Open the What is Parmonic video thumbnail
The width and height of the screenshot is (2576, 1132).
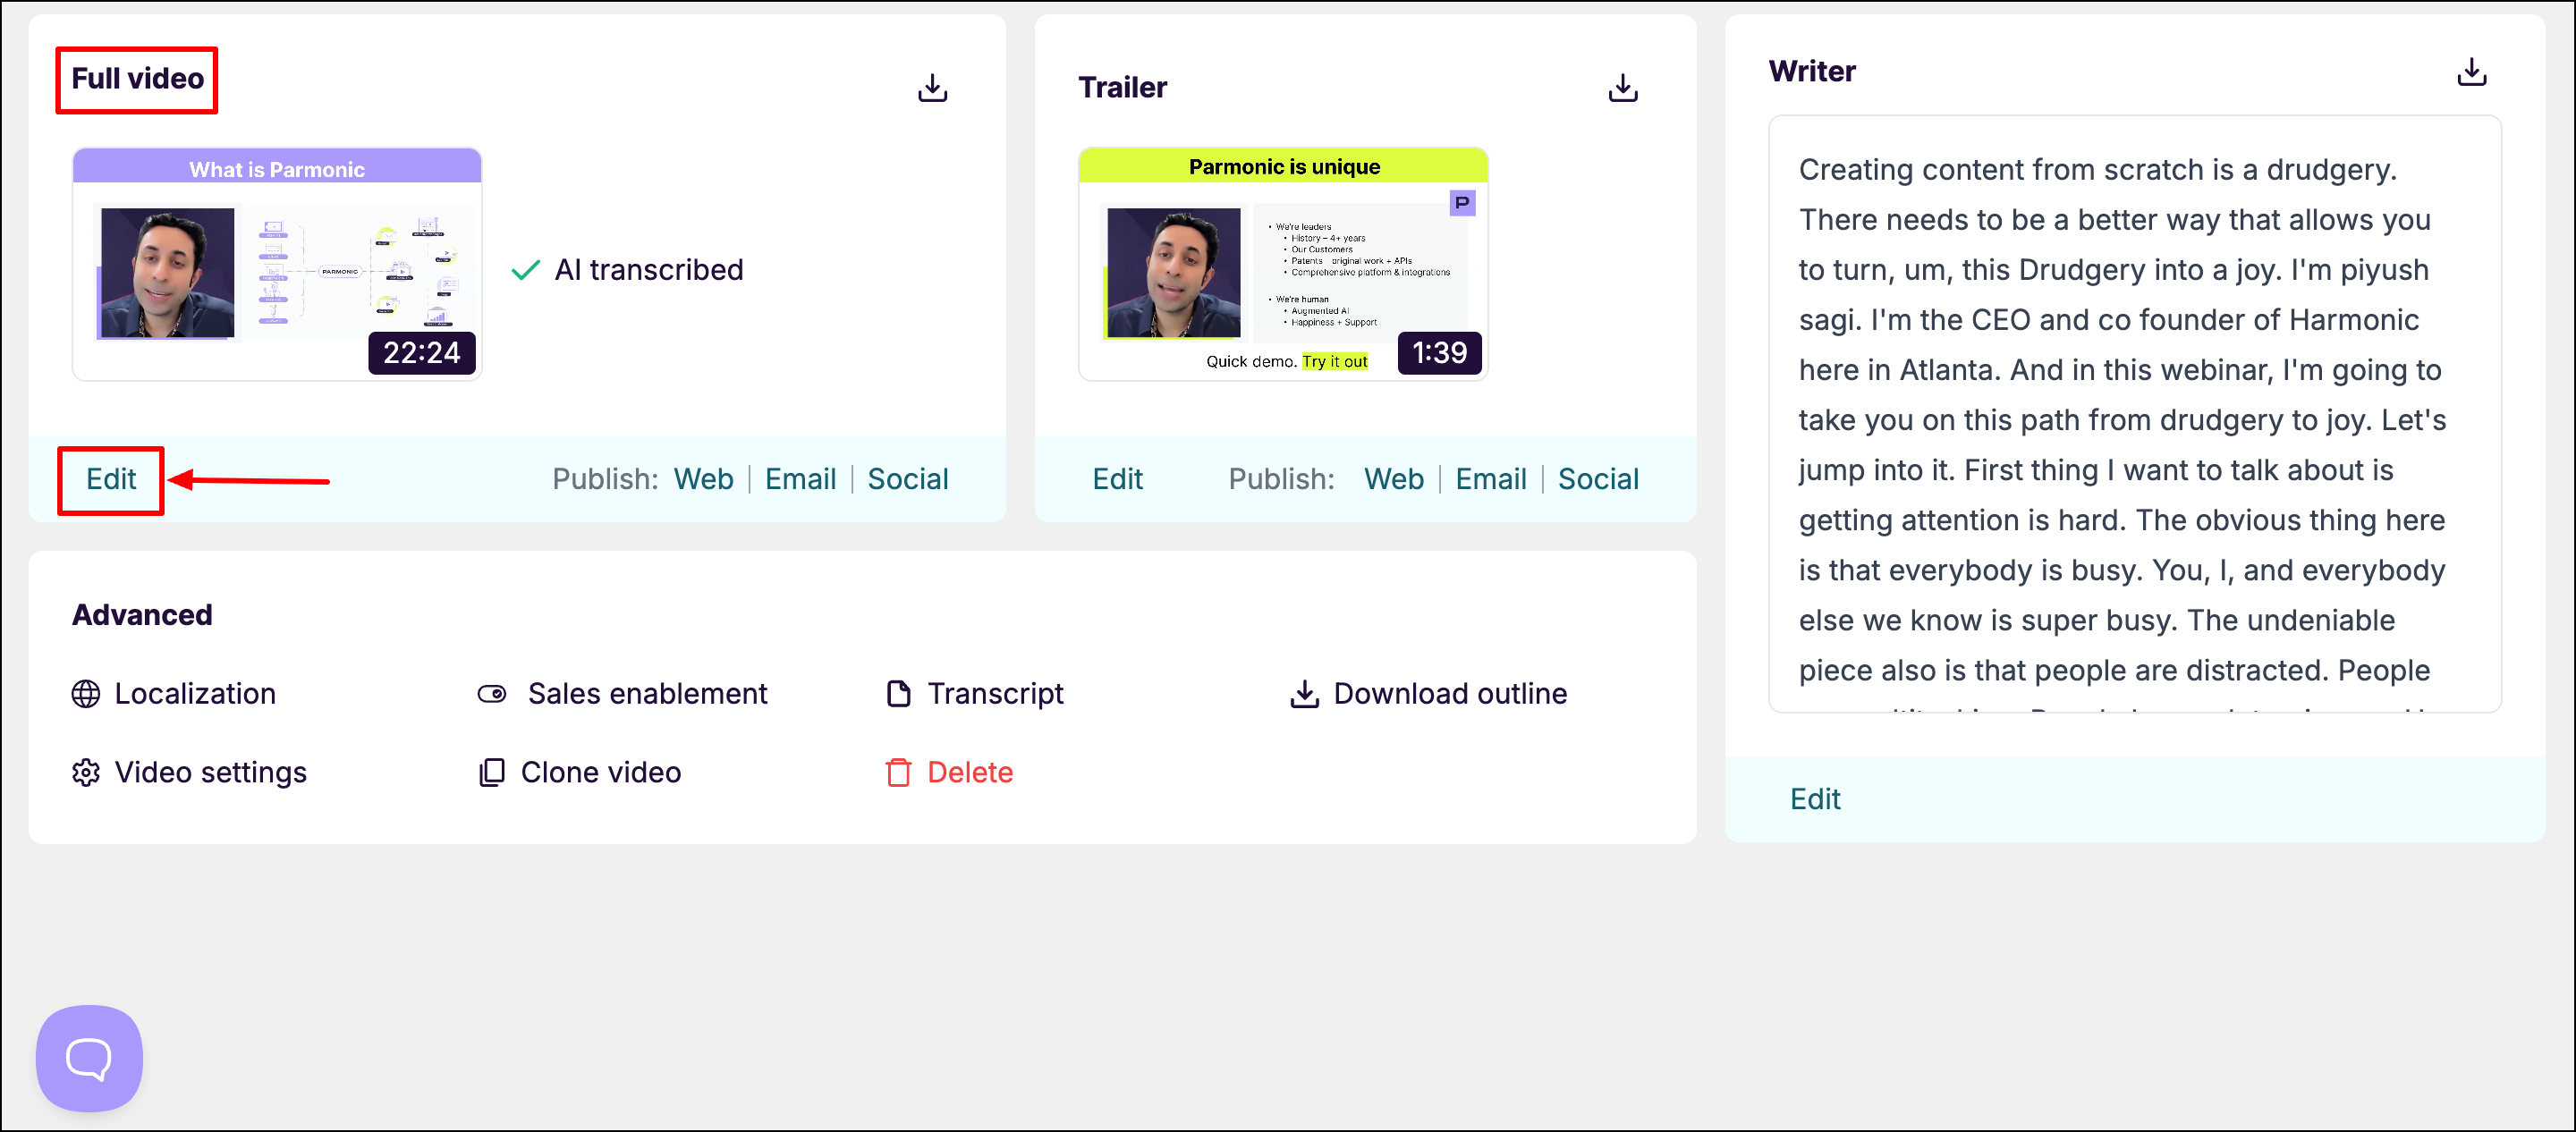tap(277, 265)
